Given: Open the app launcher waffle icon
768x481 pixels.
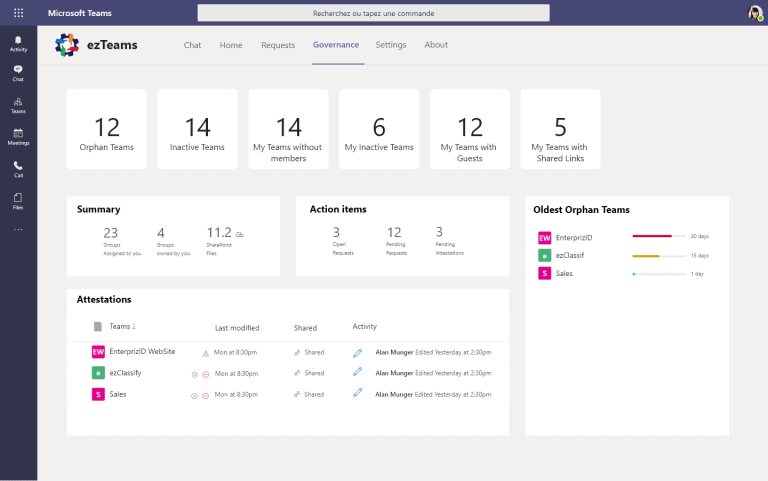Looking at the screenshot, I should pos(19,13).
